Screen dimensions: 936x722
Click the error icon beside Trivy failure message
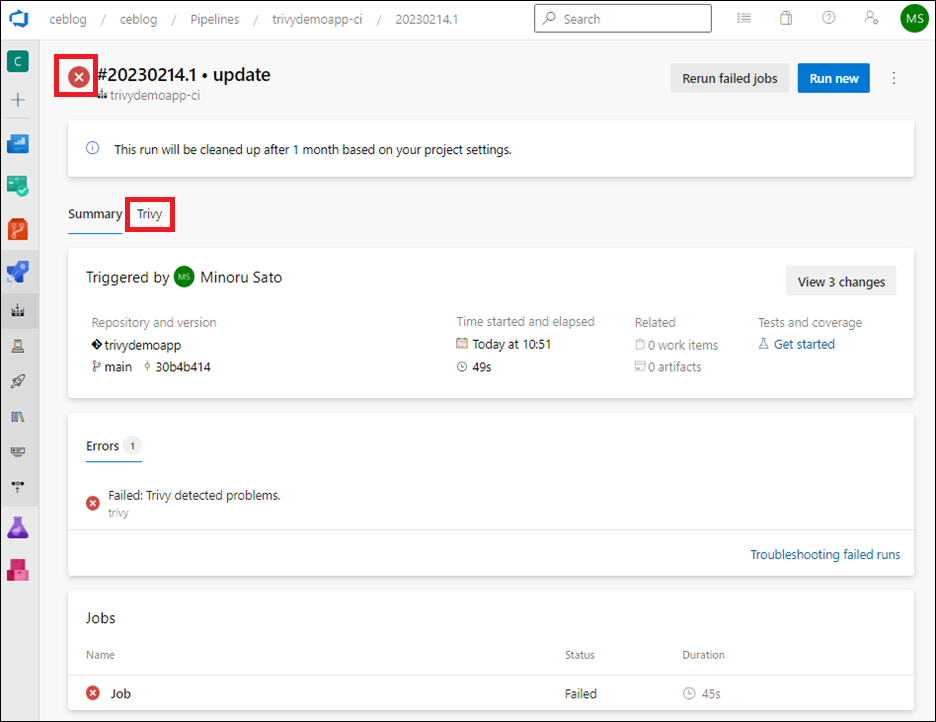[93, 504]
